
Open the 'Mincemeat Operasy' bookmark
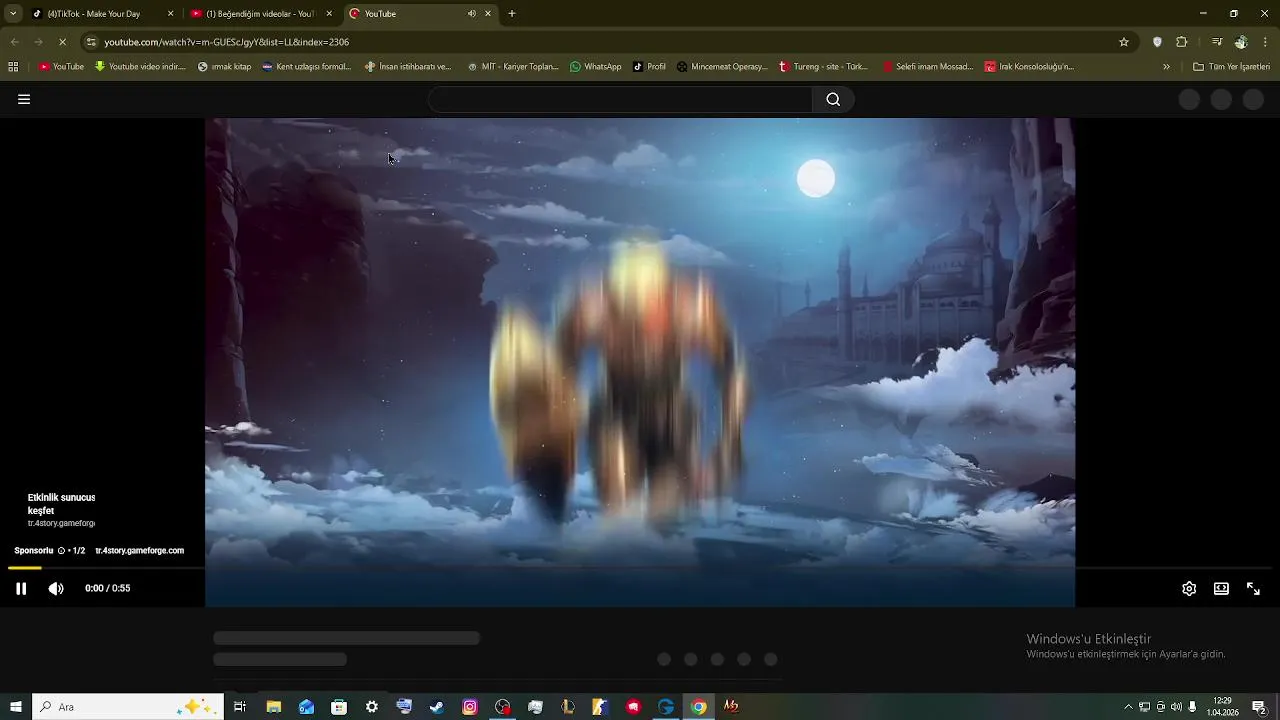coord(722,67)
